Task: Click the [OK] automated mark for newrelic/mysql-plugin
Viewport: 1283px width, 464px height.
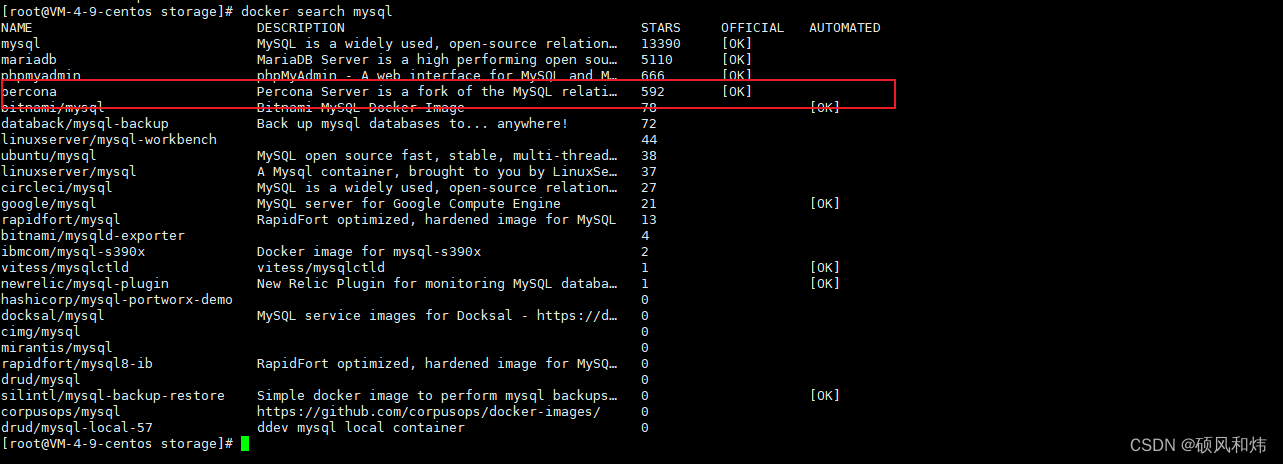Action: [x=825, y=284]
